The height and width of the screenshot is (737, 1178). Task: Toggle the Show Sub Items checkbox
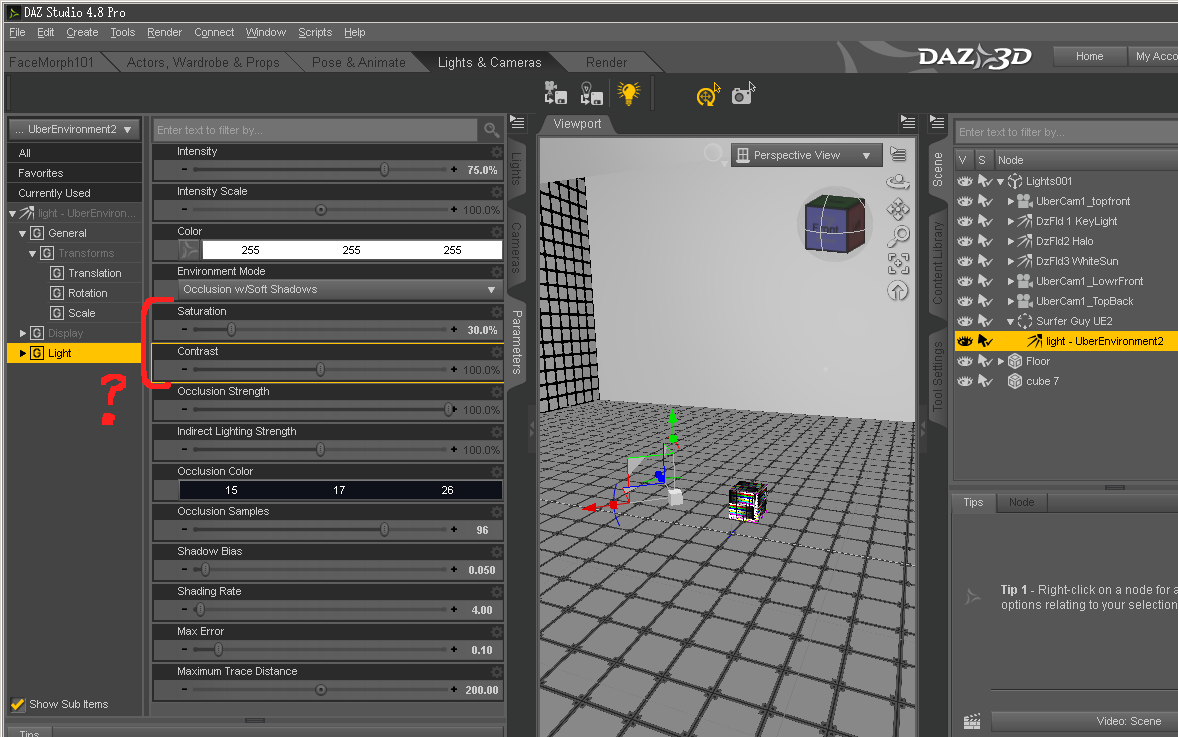[x=17, y=705]
